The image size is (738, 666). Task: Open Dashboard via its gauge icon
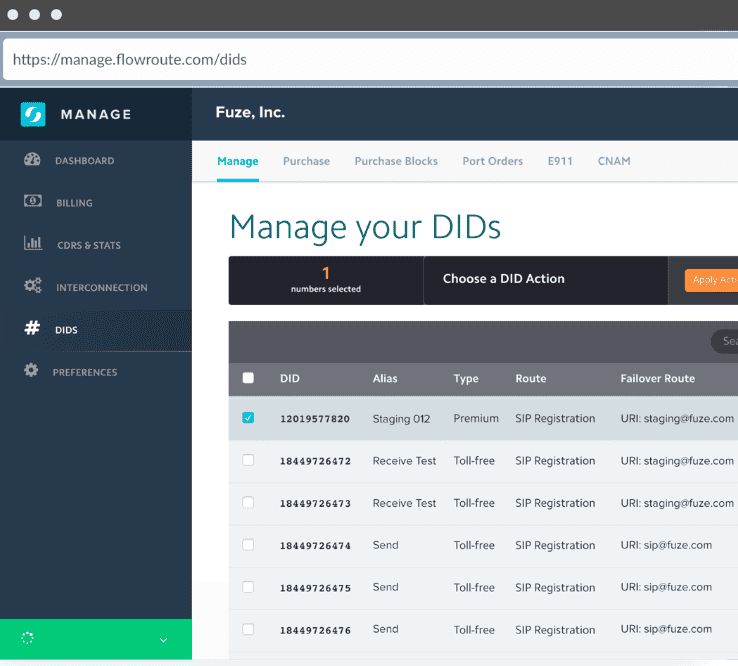click(x=32, y=160)
